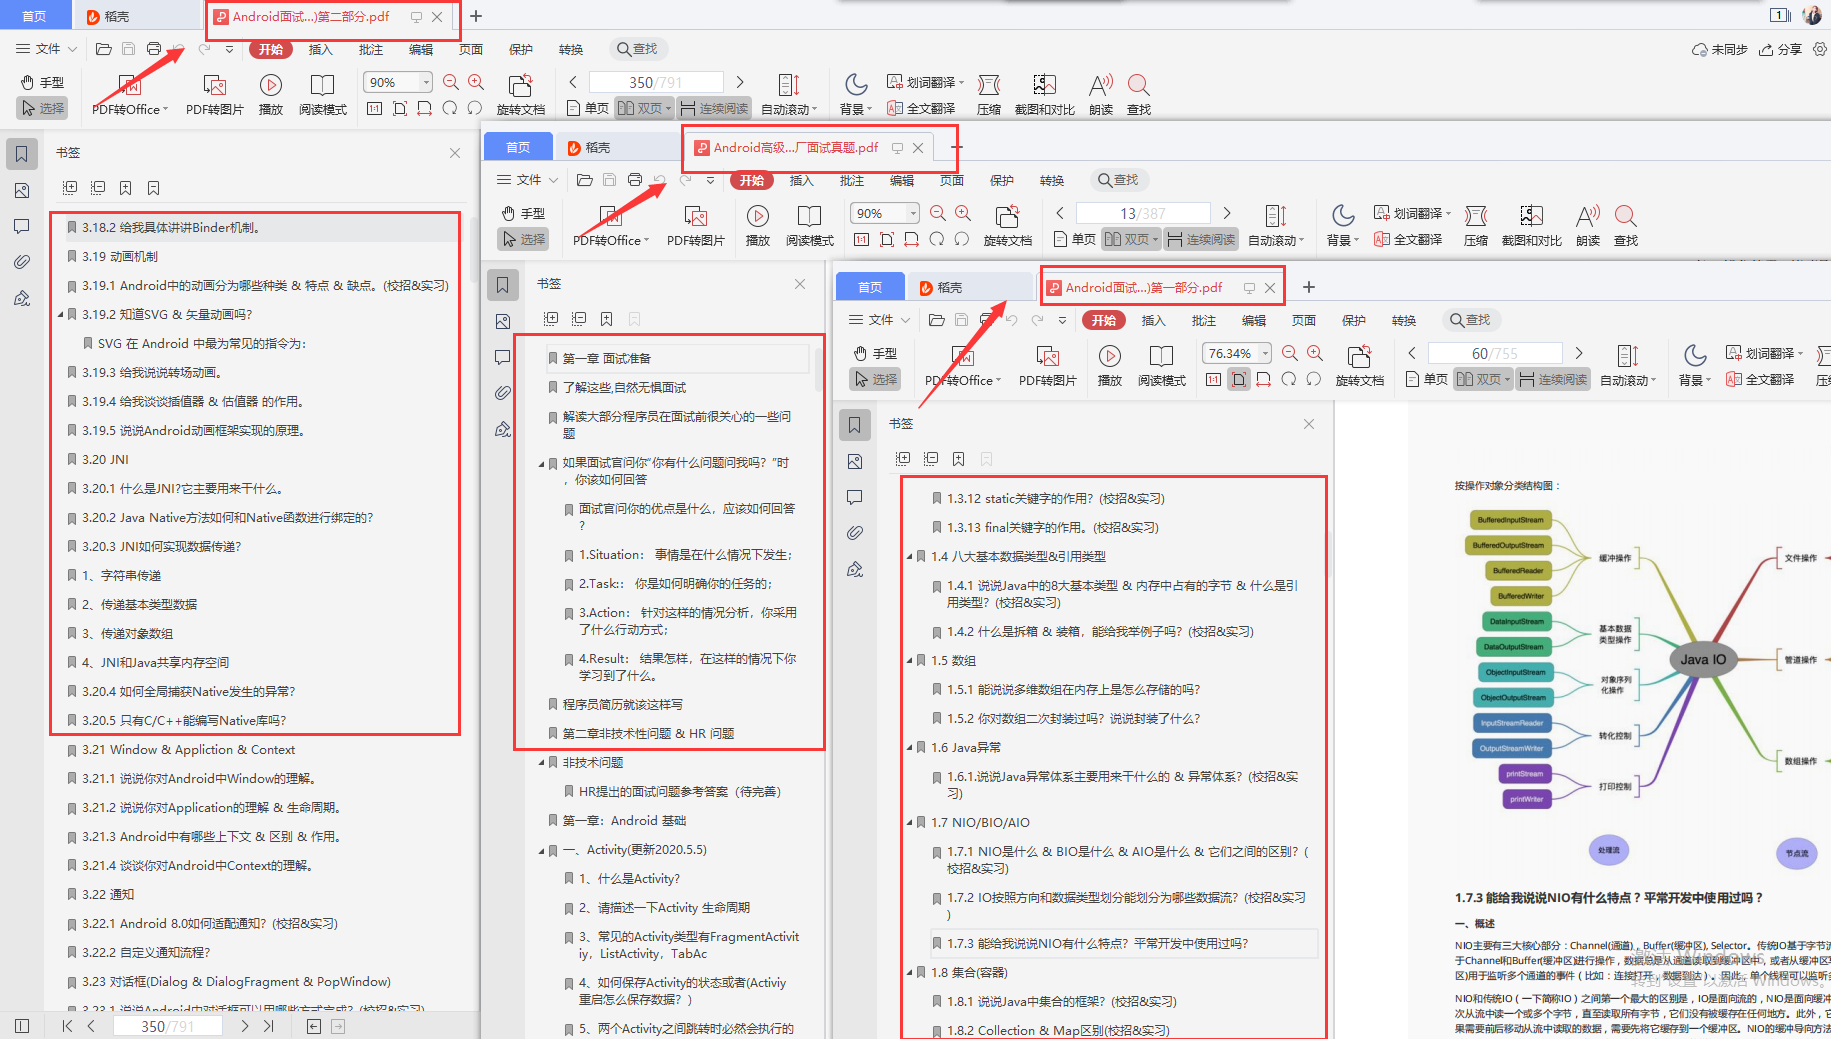Open 页面 tab in 厂面试真题 window

point(951,180)
